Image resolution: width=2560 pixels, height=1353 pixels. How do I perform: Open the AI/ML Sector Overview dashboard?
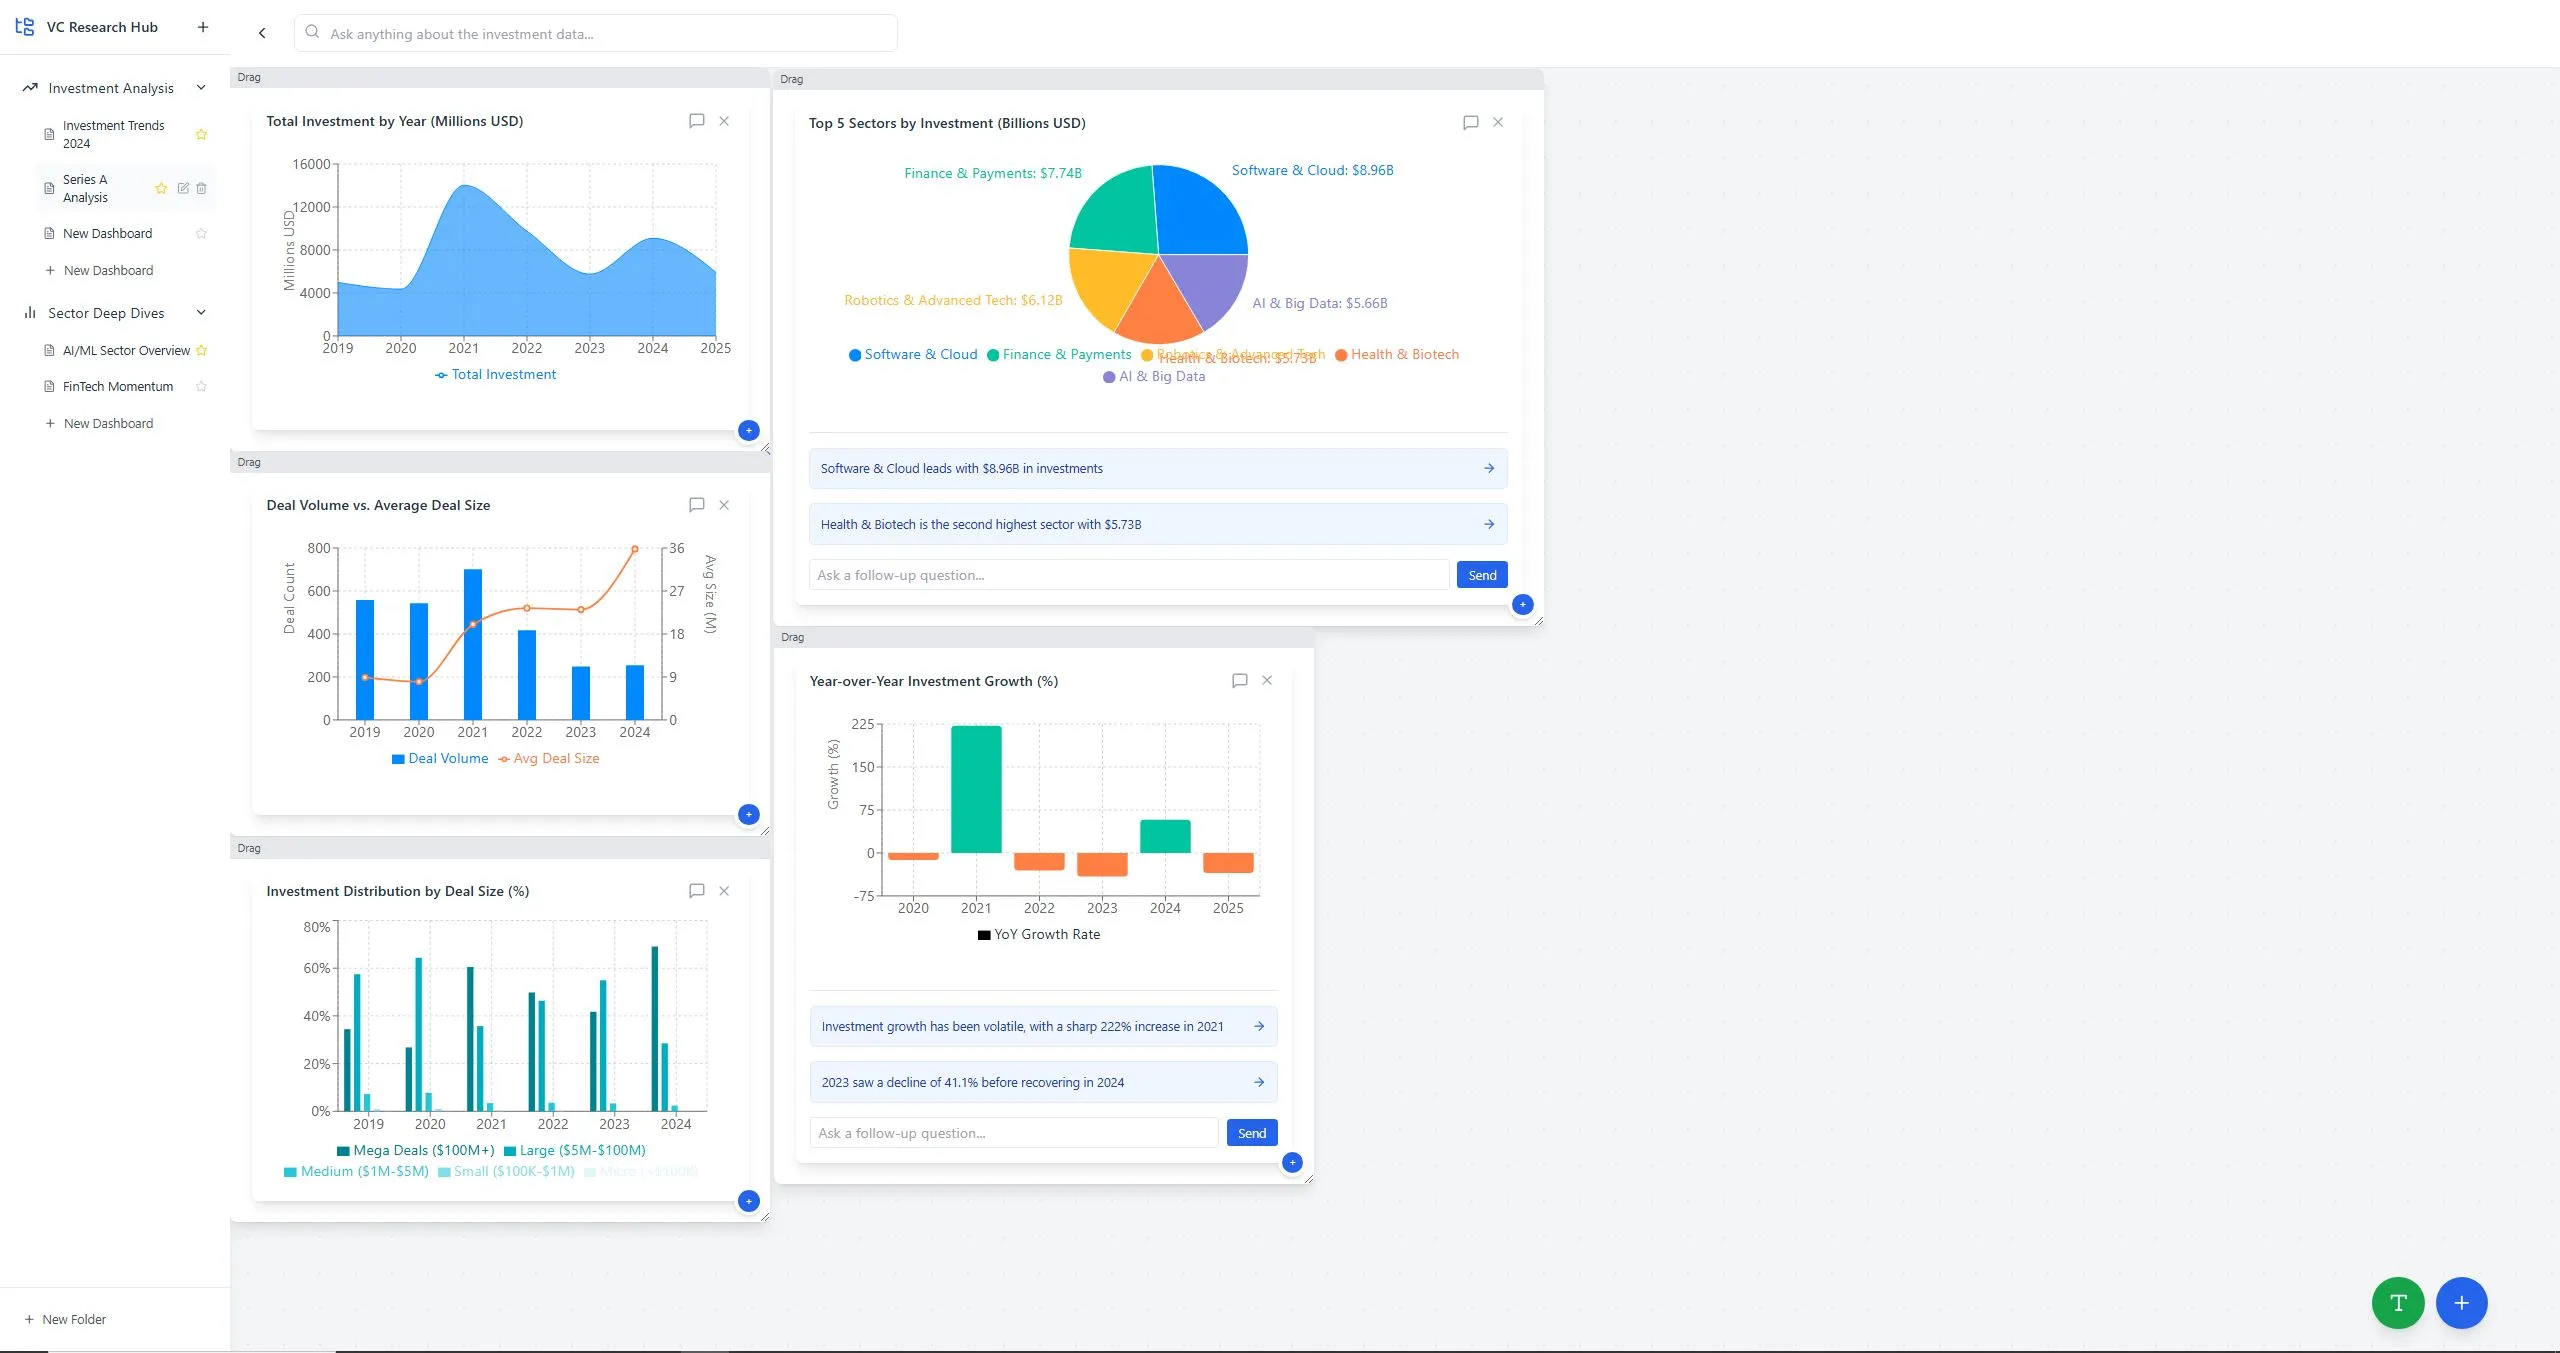tap(126, 350)
